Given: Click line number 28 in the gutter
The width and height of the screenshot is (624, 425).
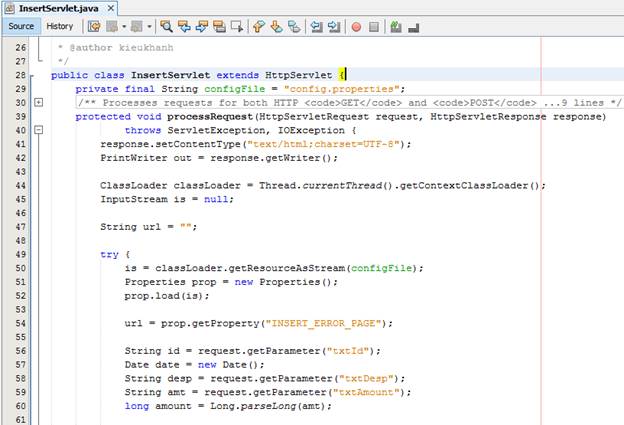Looking at the screenshot, I should (x=21, y=75).
